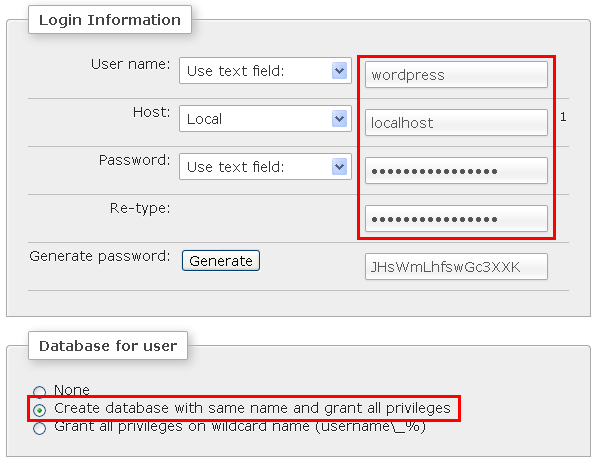The height and width of the screenshot is (463, 599).
Task: Focus the localhost host field
Action: [x=456, y=123]
